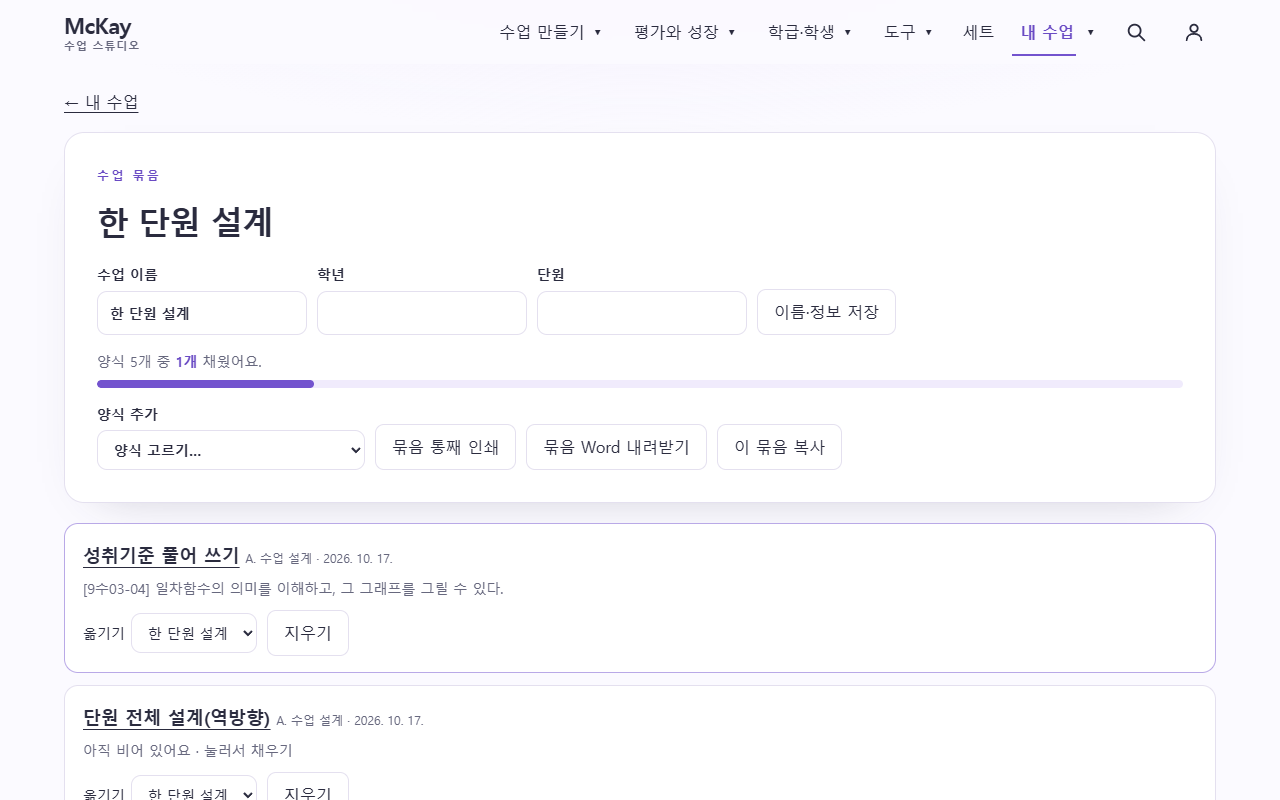Open the 세트 page
1280x800 pixels.
(x=978, y=32)
